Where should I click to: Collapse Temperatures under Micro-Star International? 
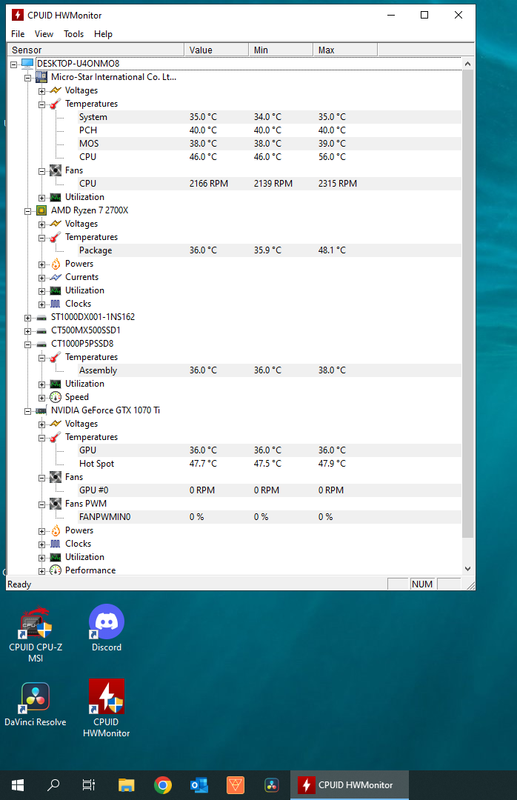(42, 104)
